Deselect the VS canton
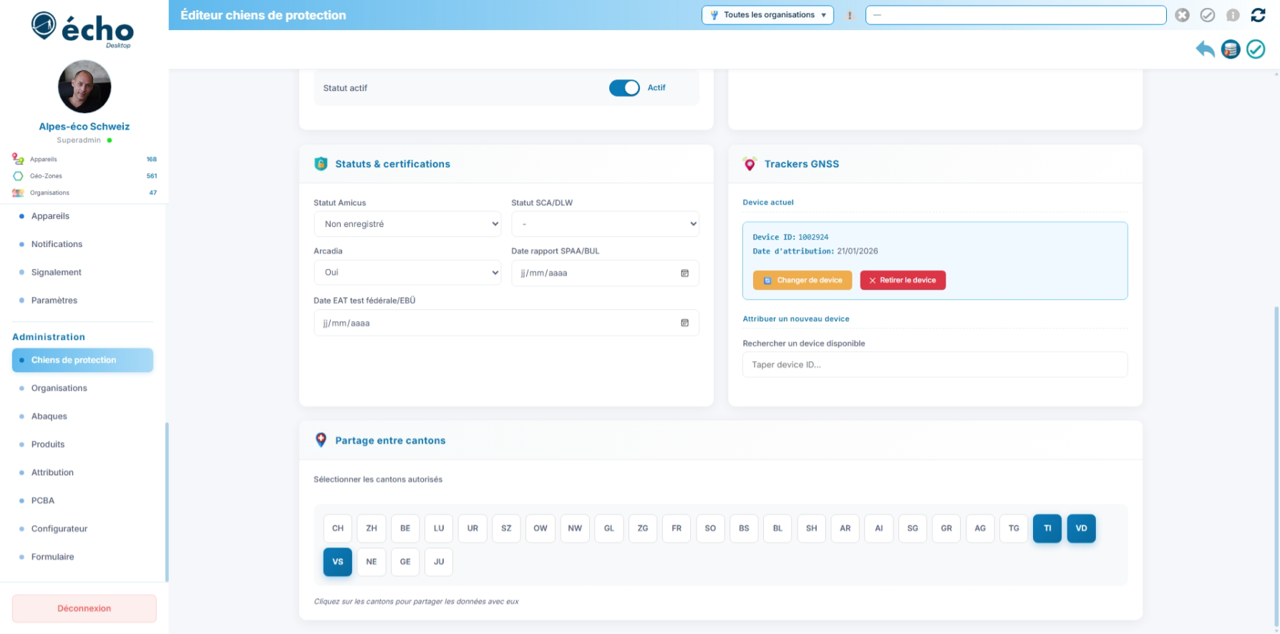 pyautogui.click(x=337, y=562)
